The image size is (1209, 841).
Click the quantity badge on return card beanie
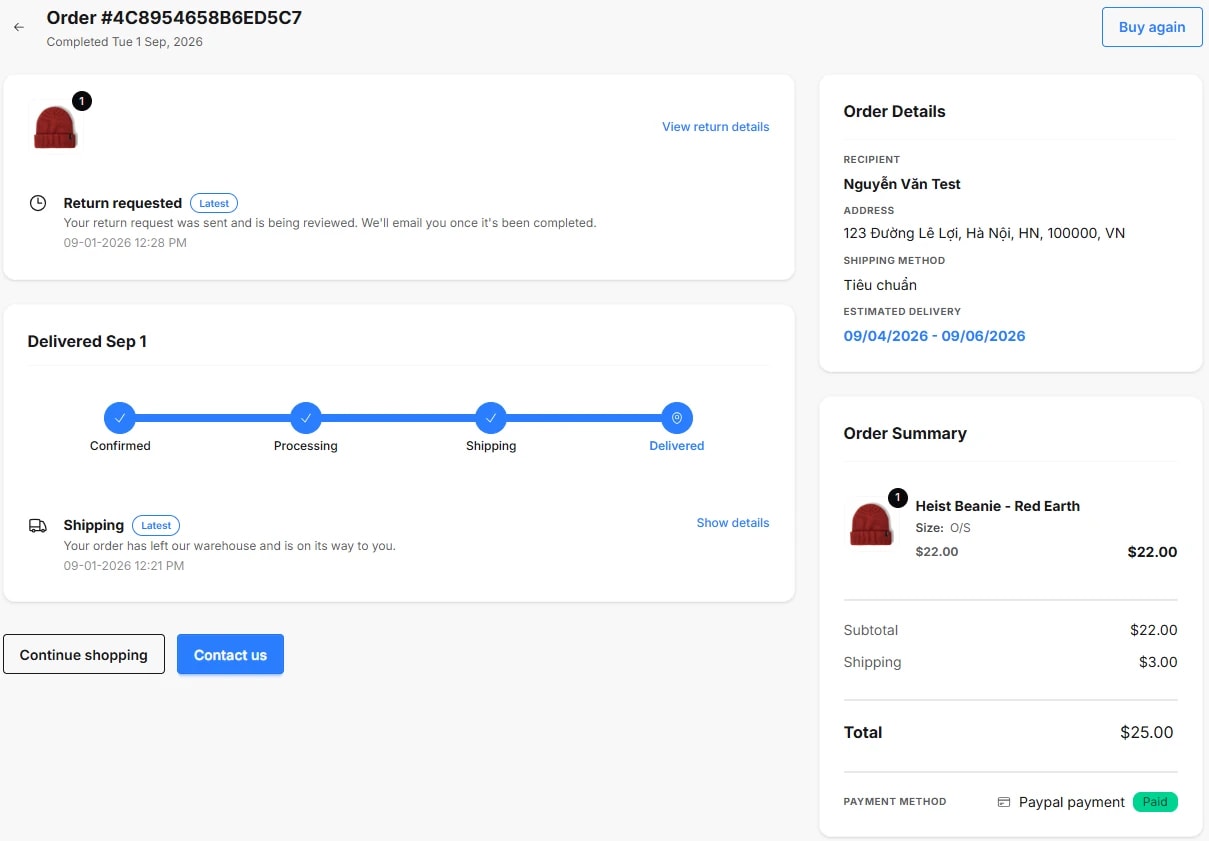(x=82, y=101)
